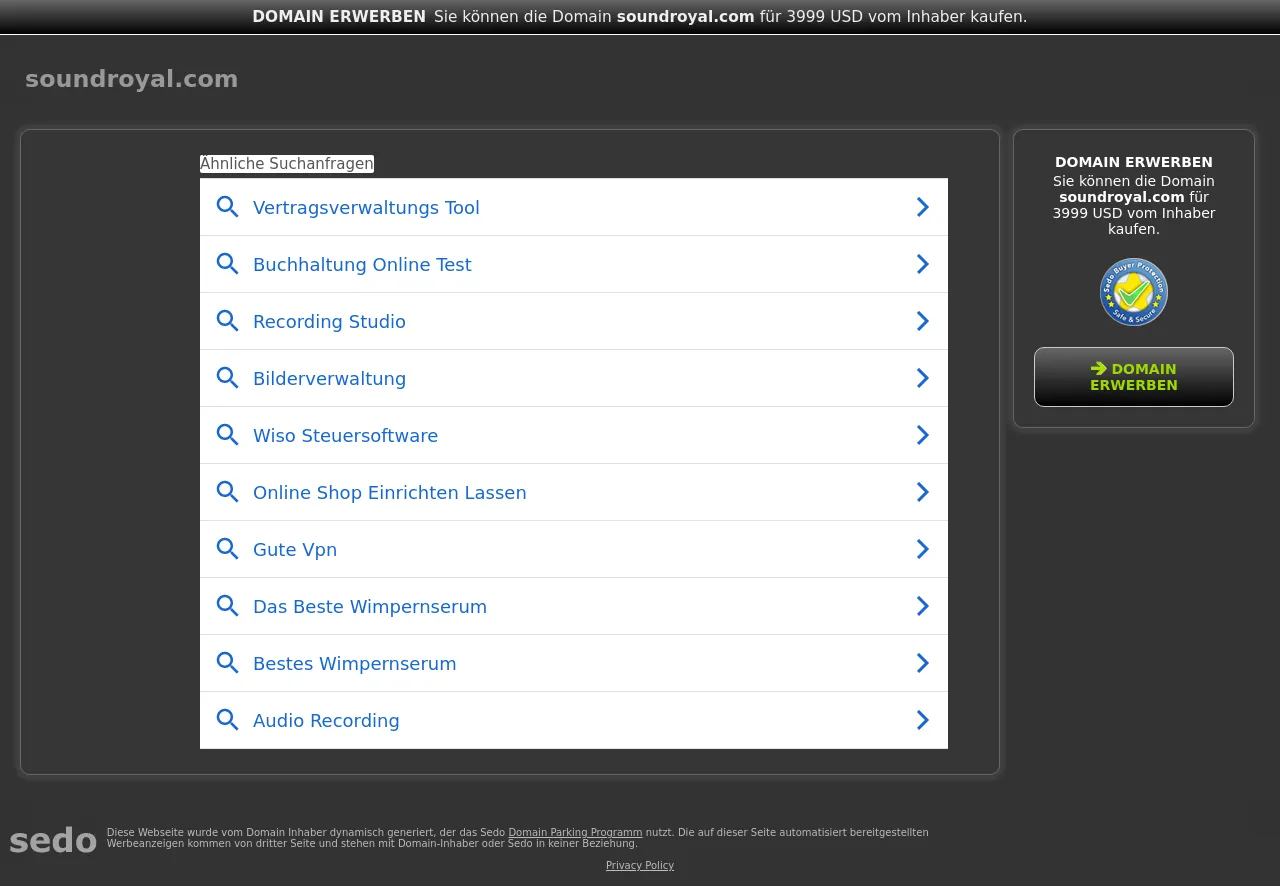Open chevron arrow for Vertragsverwaltungs Tool
1280x886 pixels.
click(x=922, y=207)
